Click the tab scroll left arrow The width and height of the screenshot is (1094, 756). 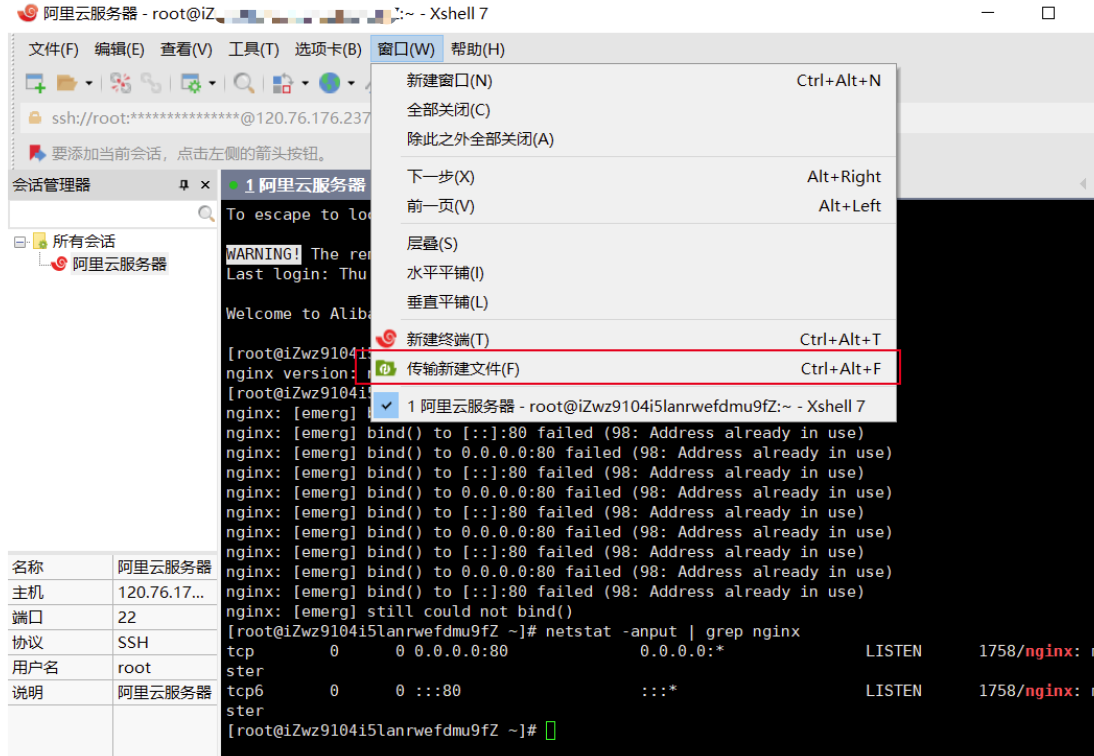1083,184
